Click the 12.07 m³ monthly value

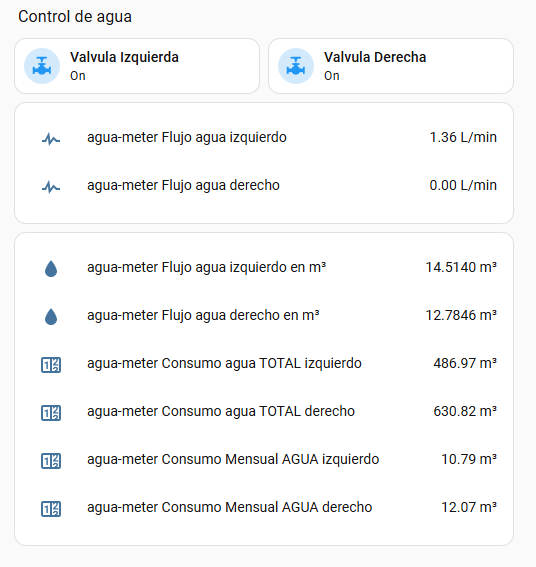[x=469, y=508]
